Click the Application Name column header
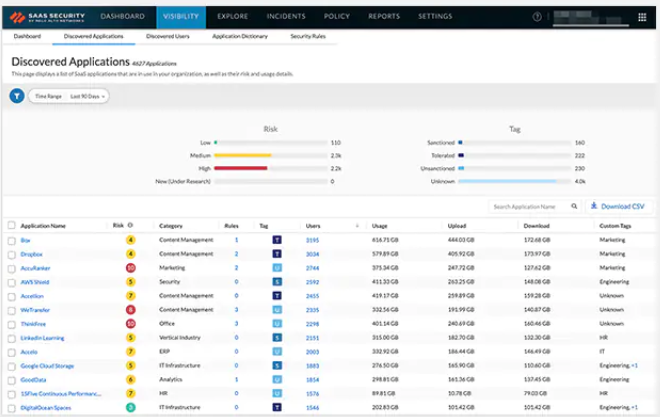The height and width of the screenshot is (417, 660). click(x=43, y=226)
